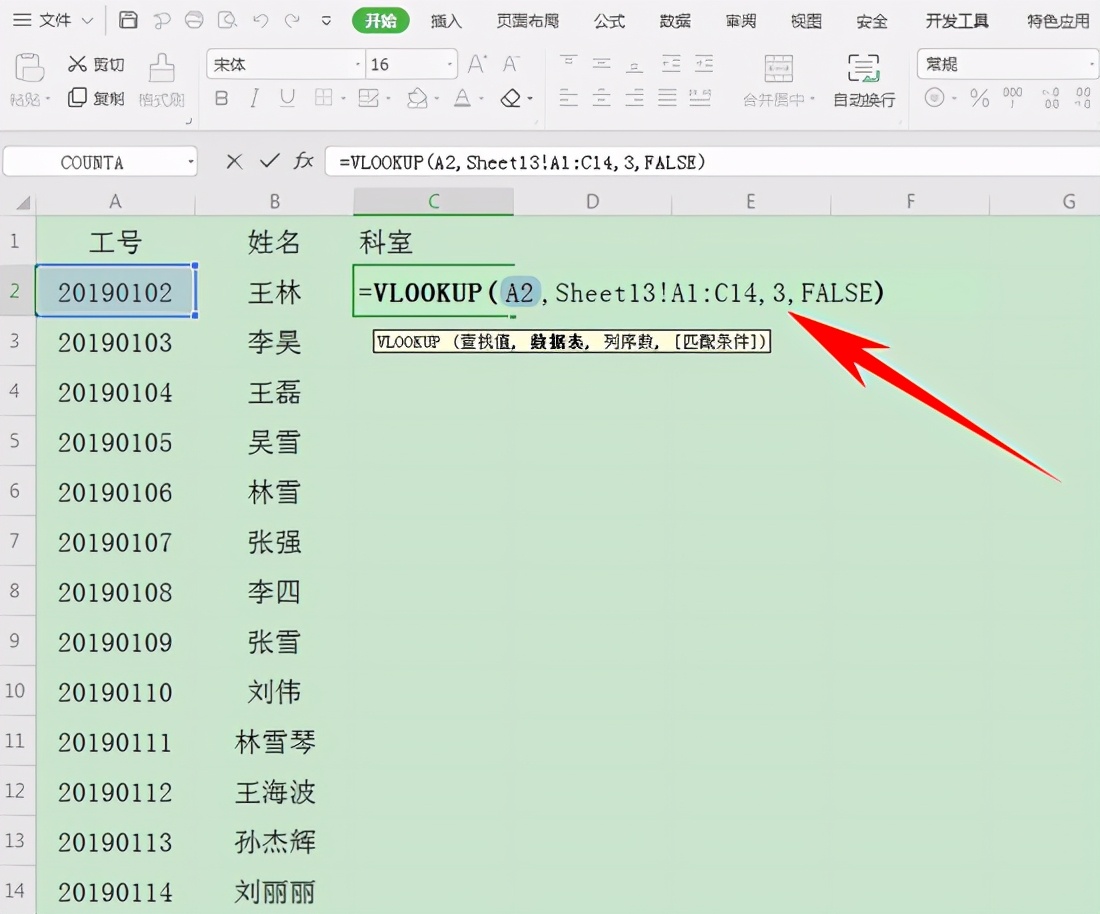Expand the quick access toolbar customization arrow
The width and height of the screenshot is (1100, 914).
[x=326, y=21]
